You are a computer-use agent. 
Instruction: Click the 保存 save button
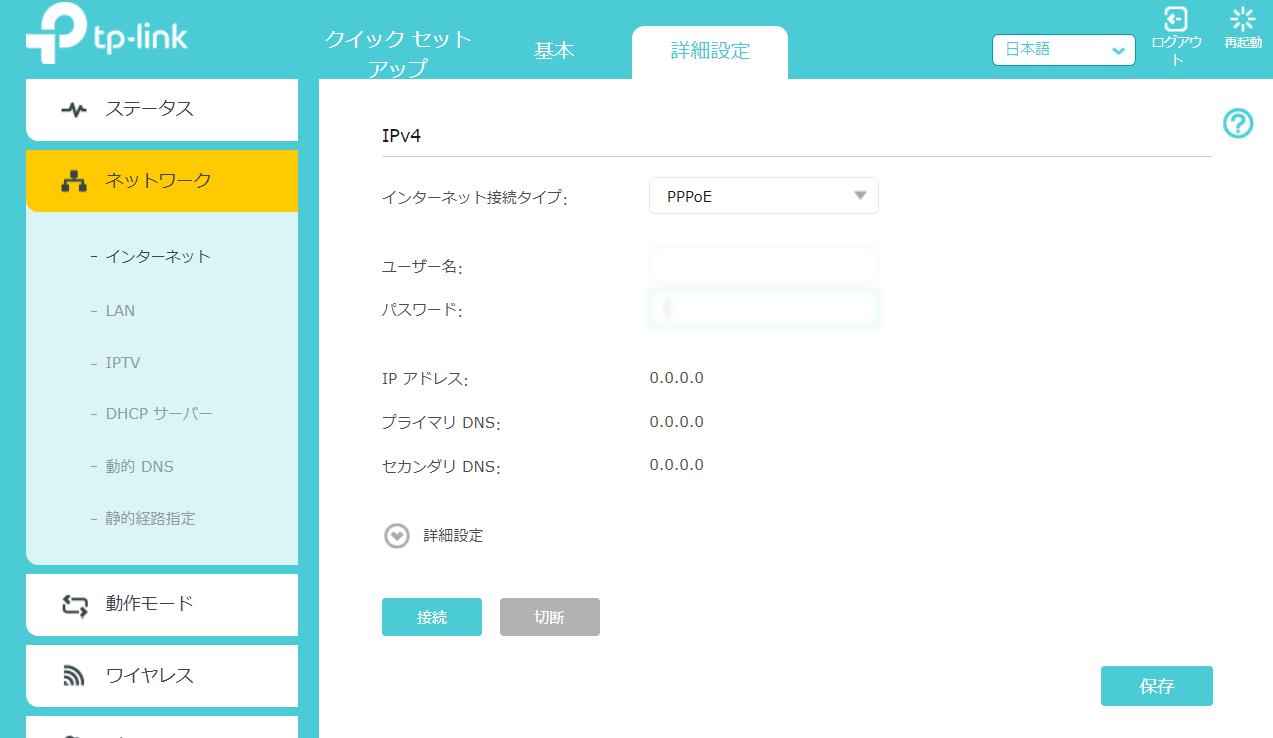(1156, 686)
